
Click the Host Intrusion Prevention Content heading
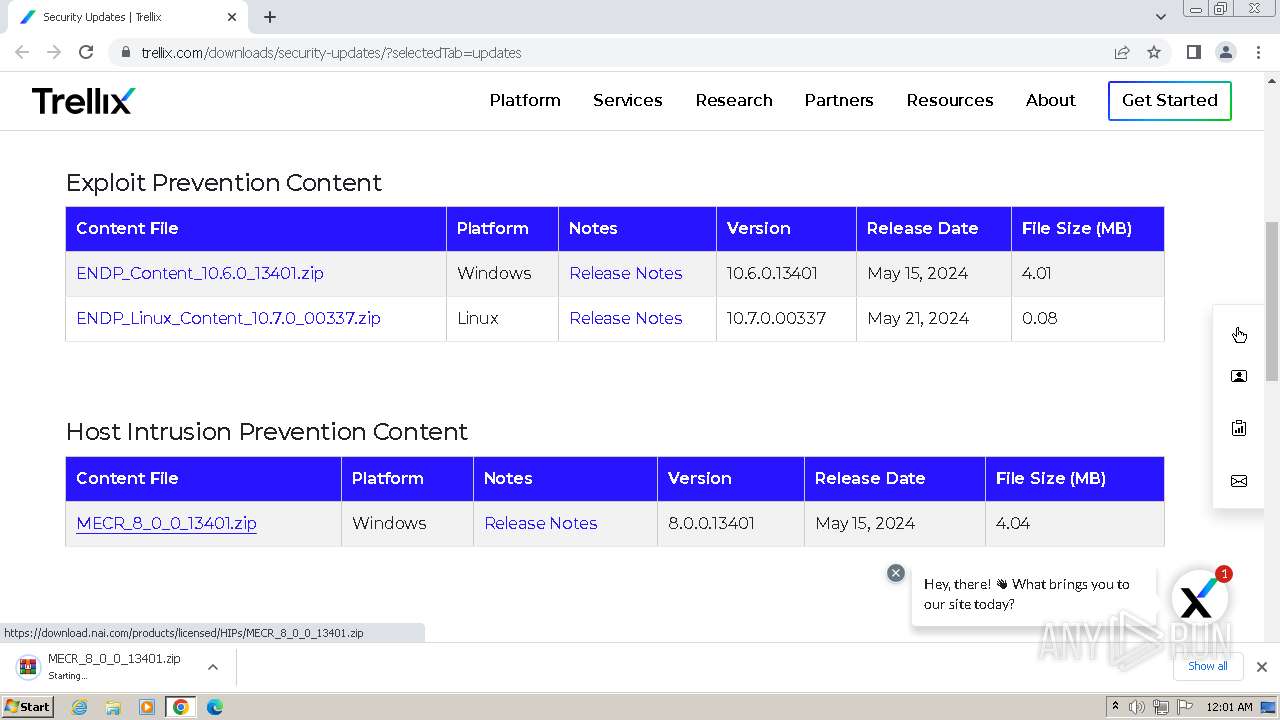[267, 432]
